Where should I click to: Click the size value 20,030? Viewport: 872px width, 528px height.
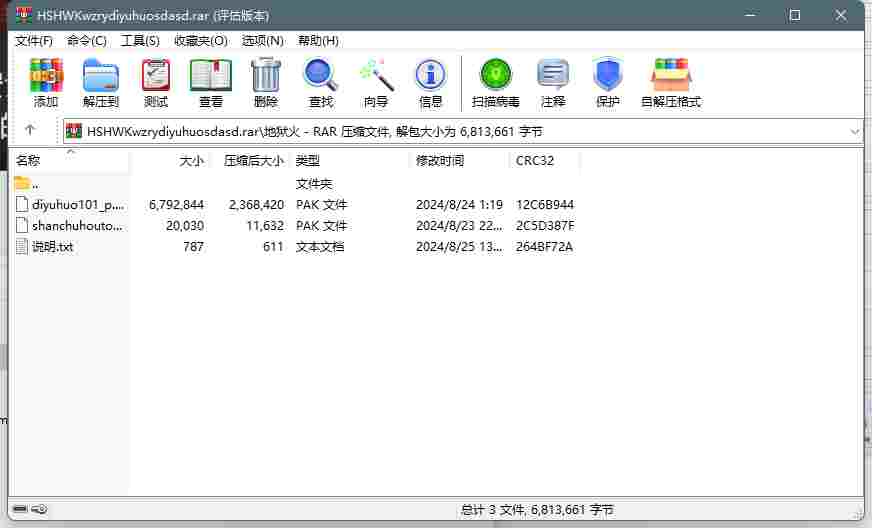(185, 226)
